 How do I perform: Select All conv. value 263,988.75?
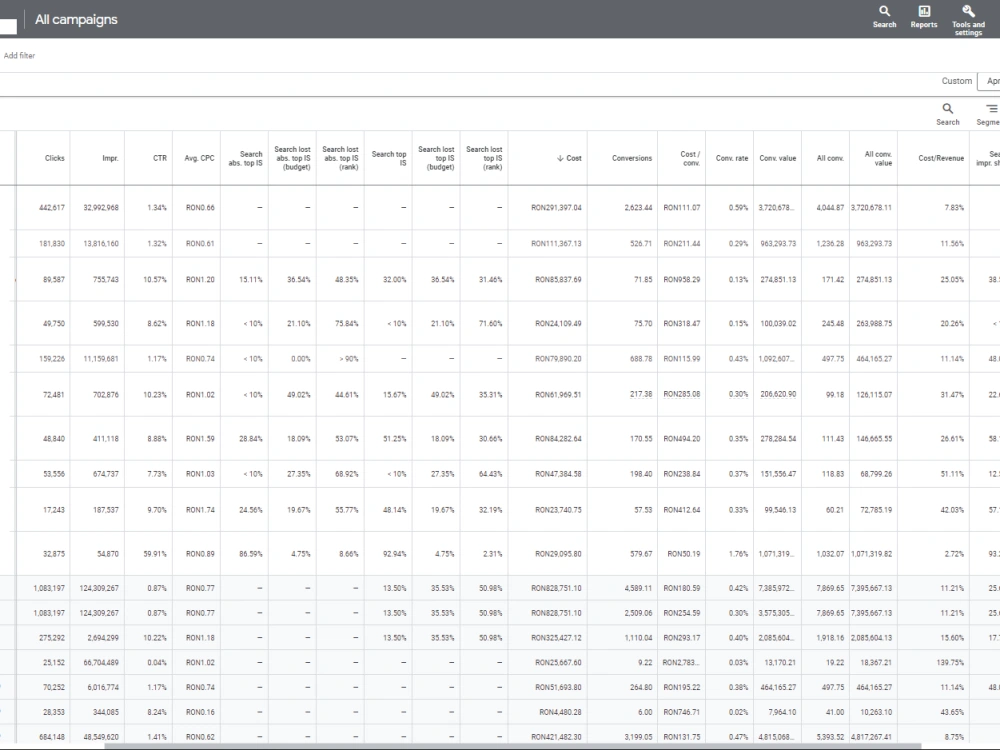874,323
